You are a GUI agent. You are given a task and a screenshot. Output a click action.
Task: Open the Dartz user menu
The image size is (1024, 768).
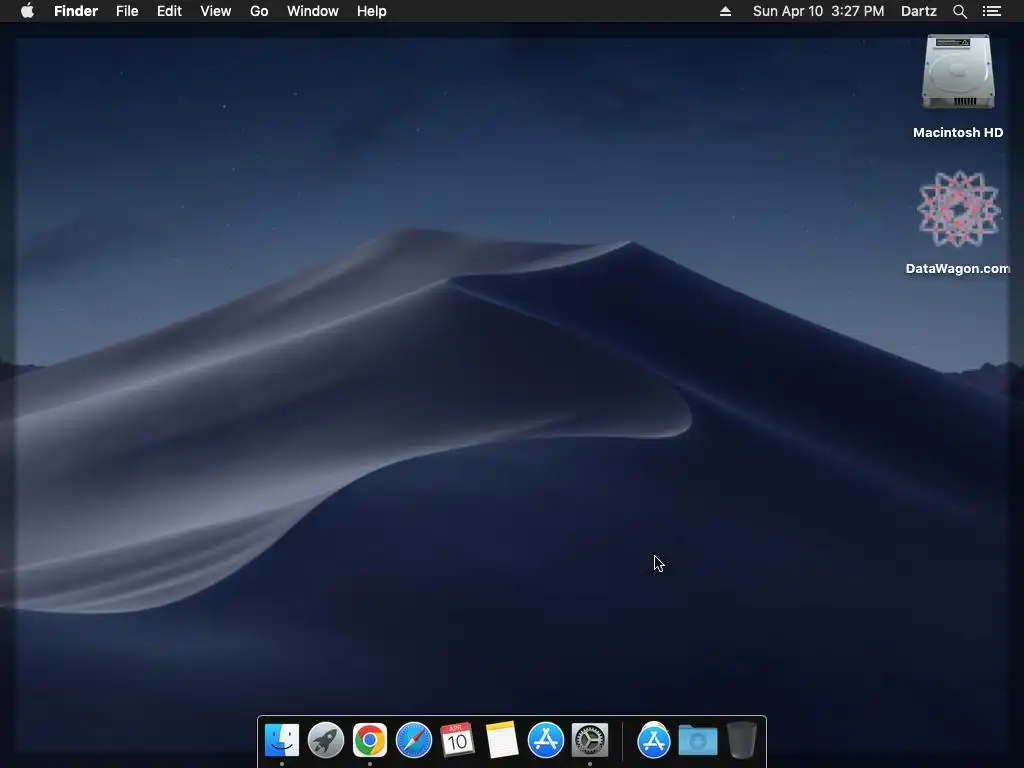[919, 11]
